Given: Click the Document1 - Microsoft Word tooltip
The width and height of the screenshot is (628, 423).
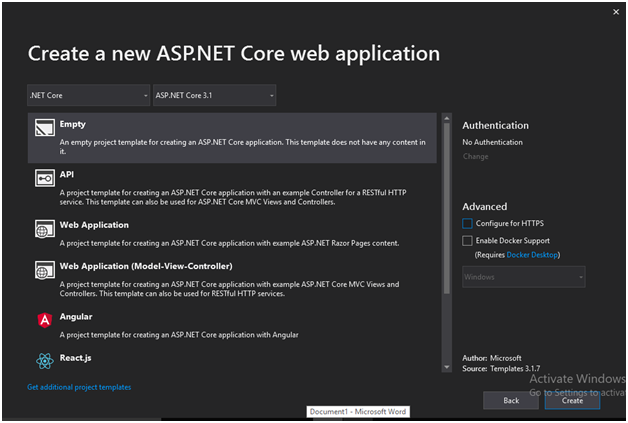Looking at the screenshot, I should (x=358, y=411).
